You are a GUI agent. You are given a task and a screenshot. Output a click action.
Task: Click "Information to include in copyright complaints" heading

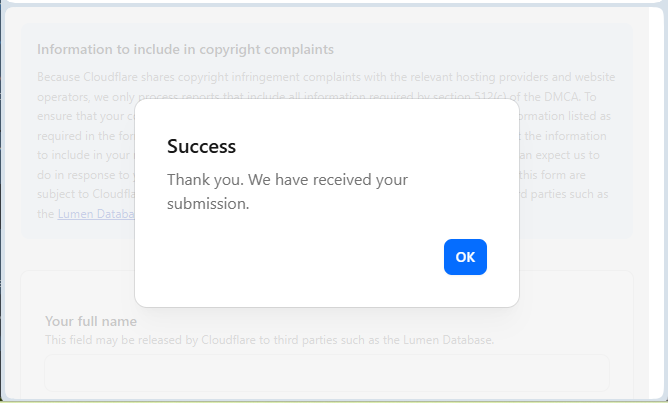tap(185, 49)
